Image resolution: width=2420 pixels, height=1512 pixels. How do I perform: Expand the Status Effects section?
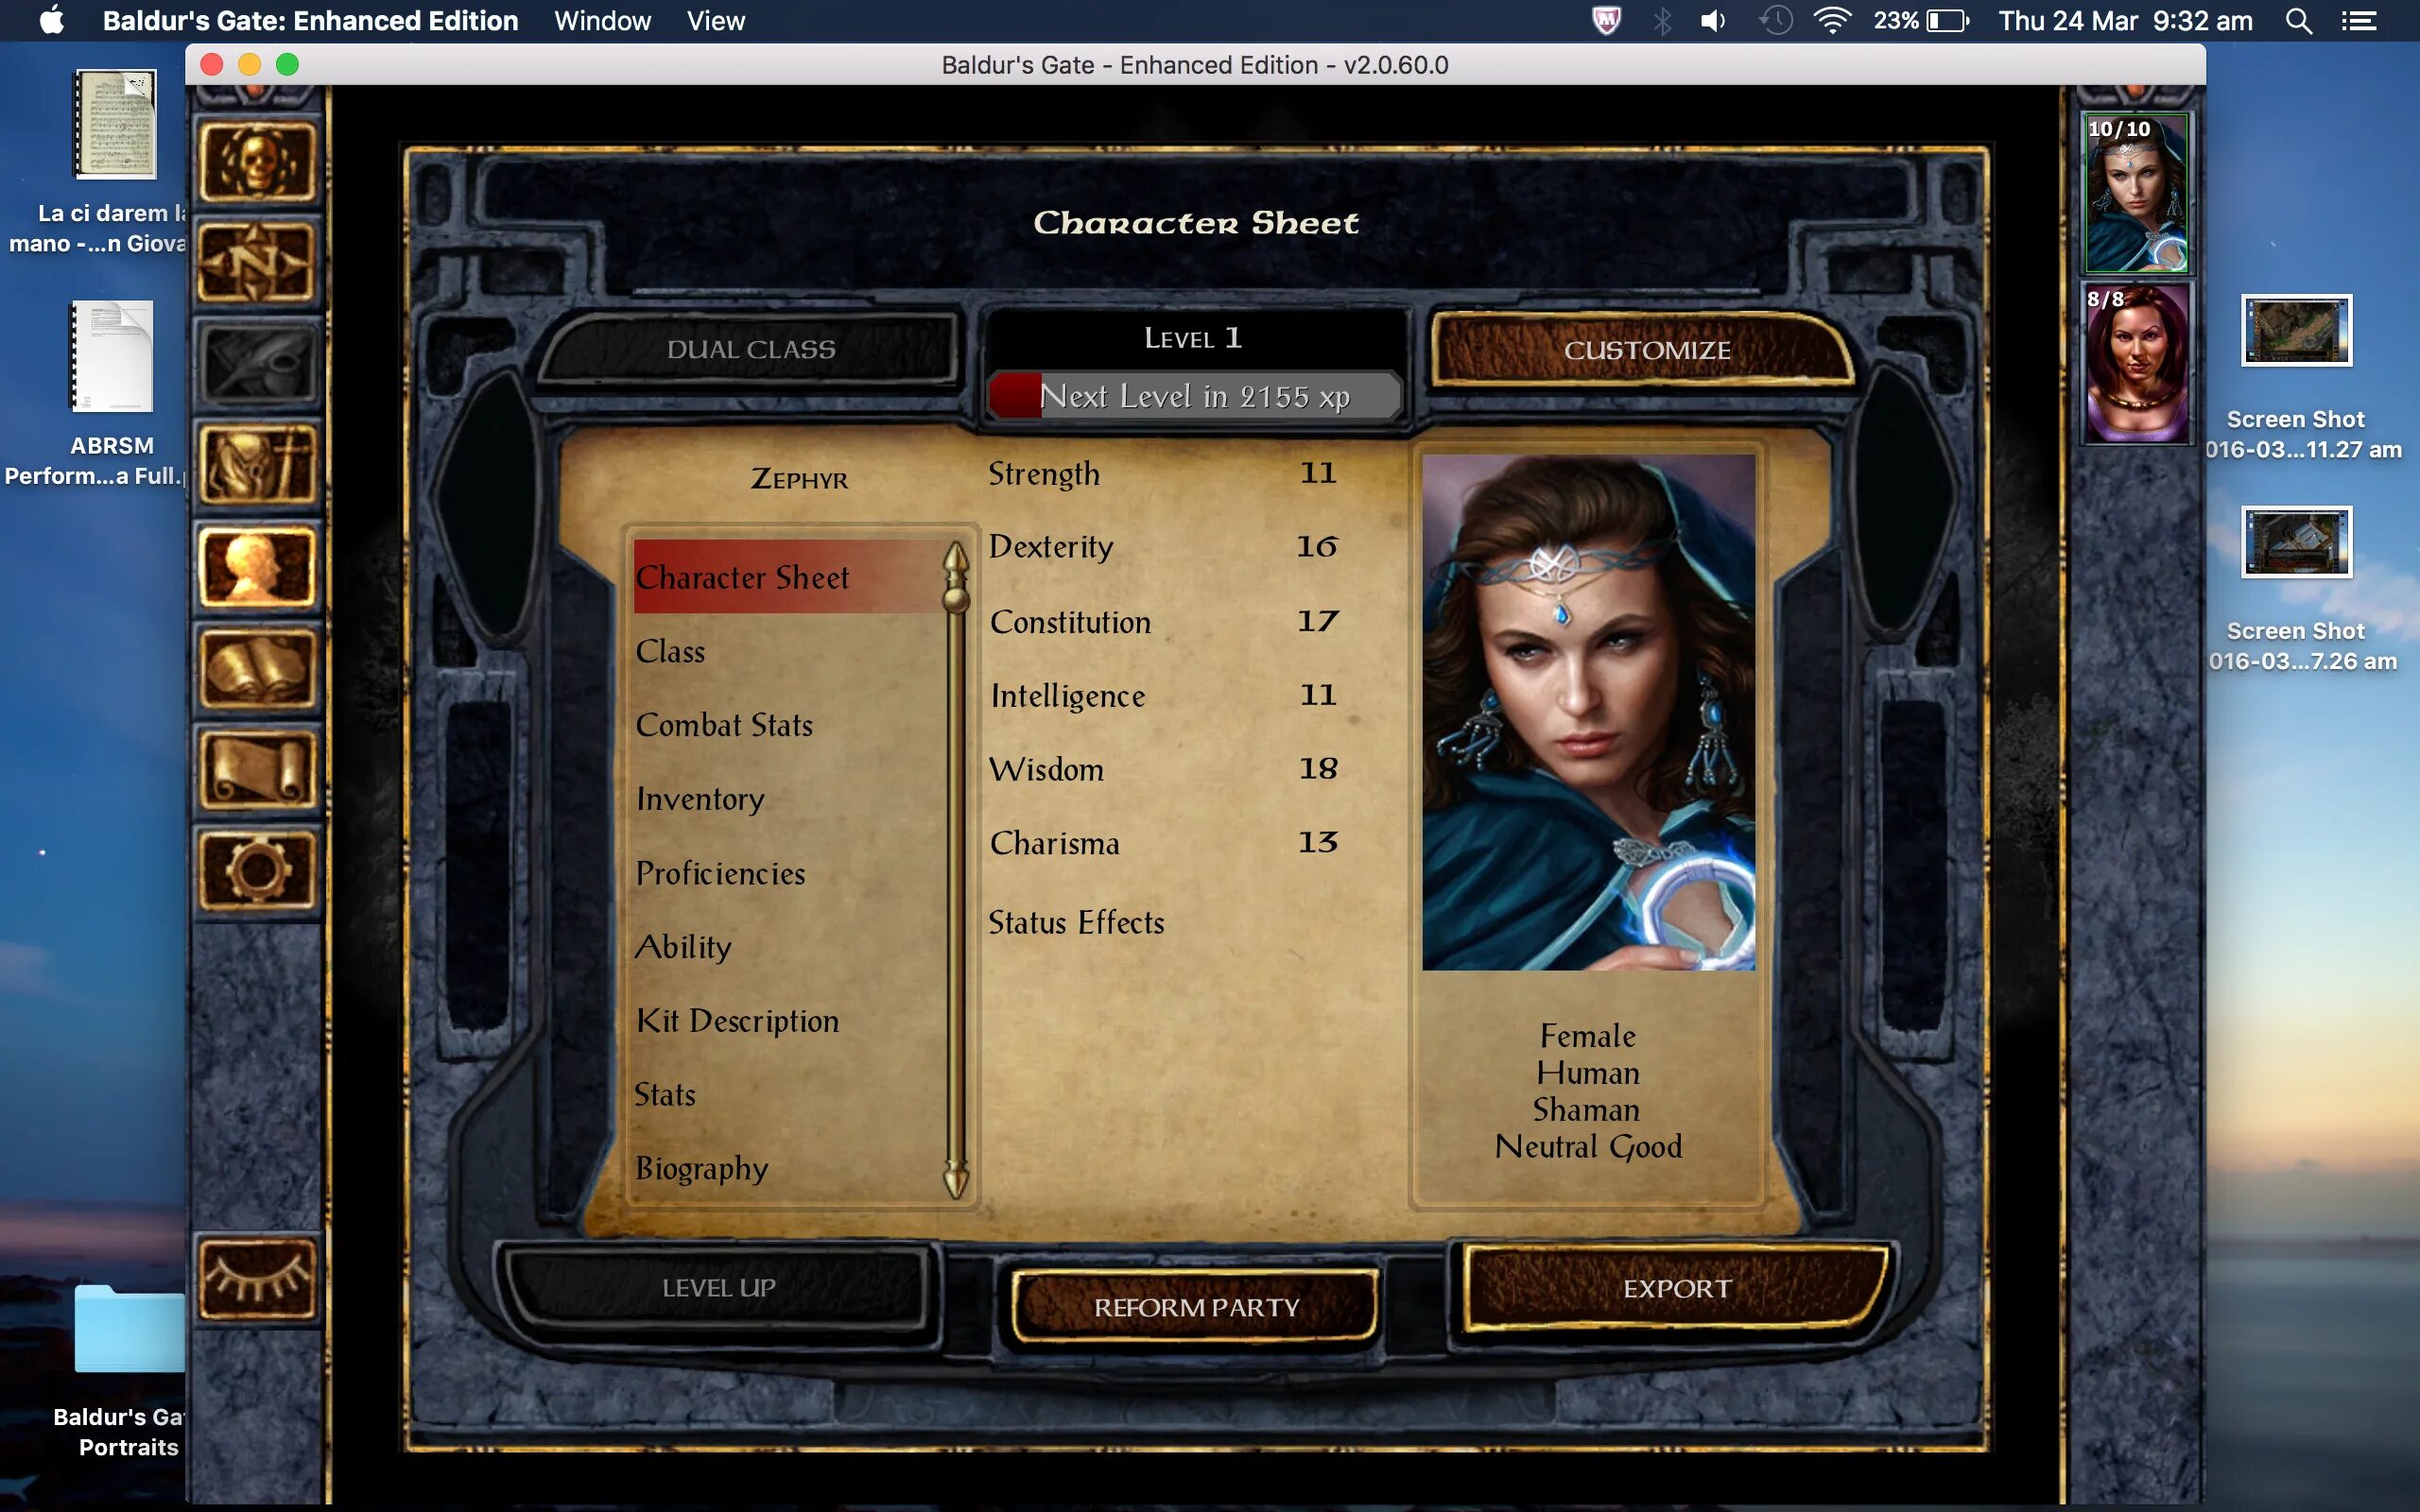pyautogui.click(x=1077, y=919)
